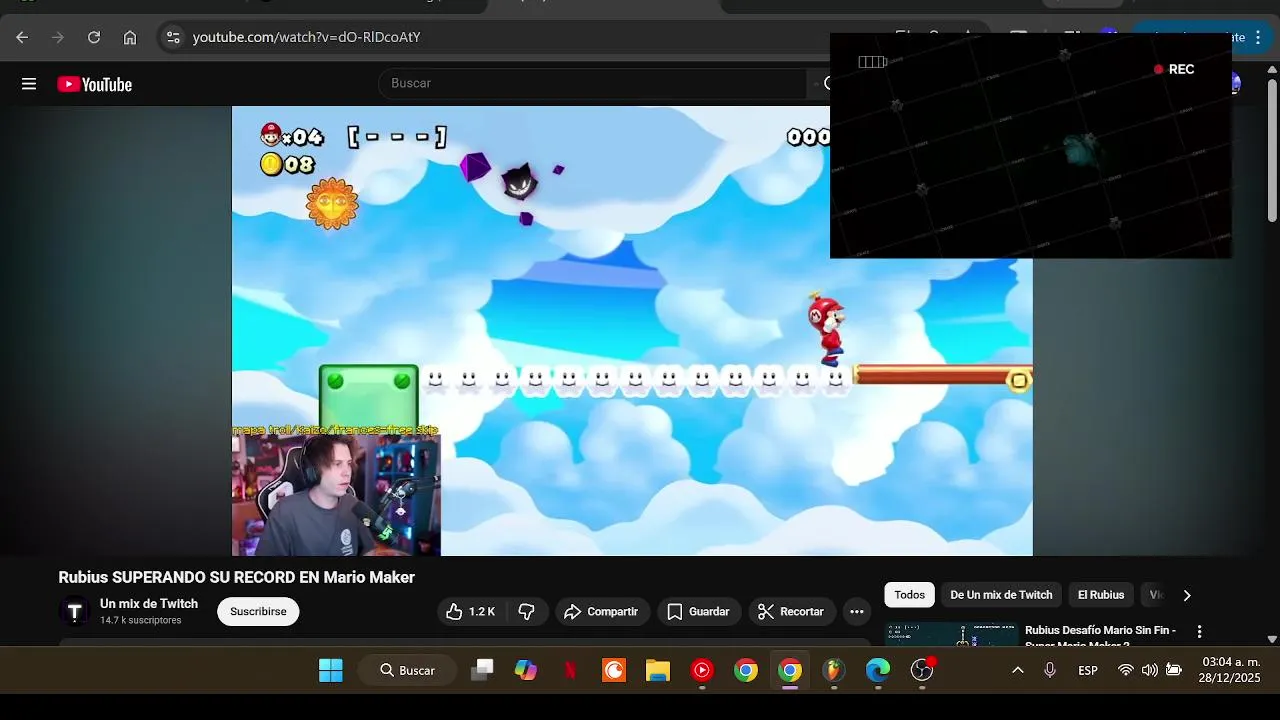Open the Un mix de Twitch channel avatar
This screenshot has width=1280, height=720.
[75, 611]
